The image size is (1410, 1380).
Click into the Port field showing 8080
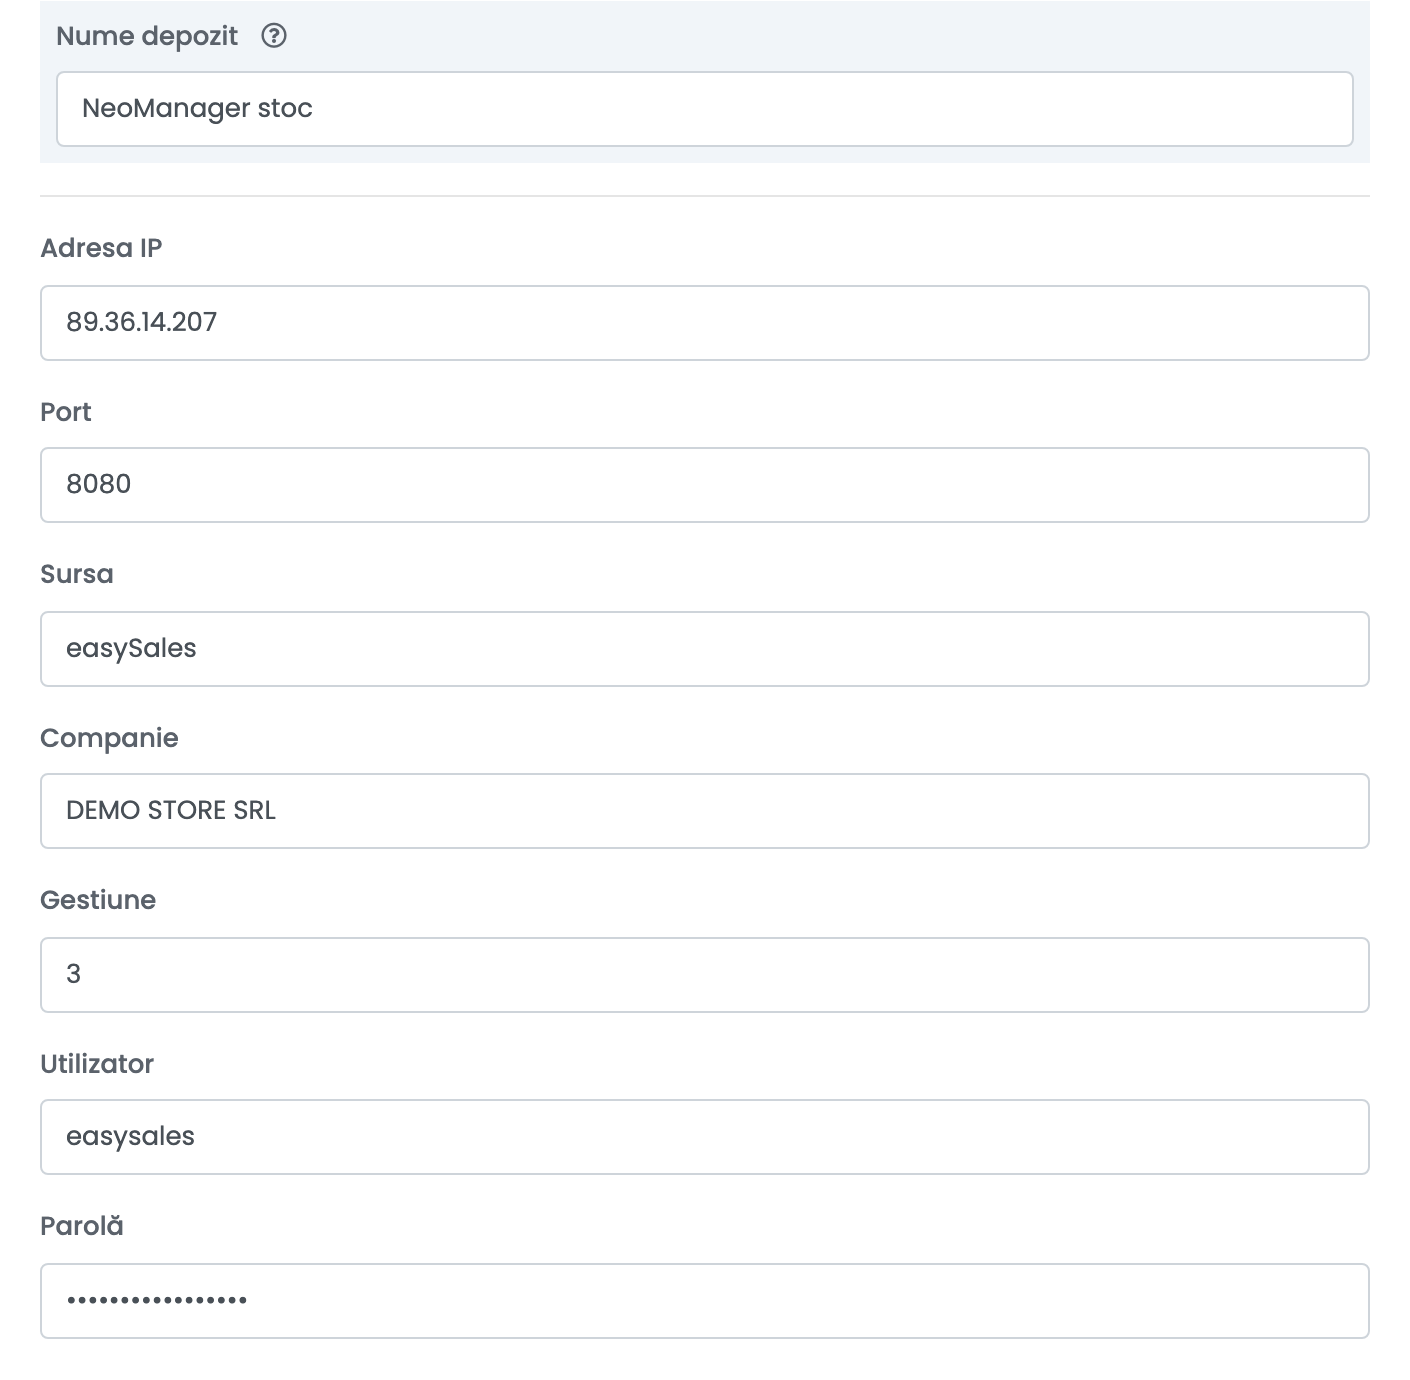[705, 485]
